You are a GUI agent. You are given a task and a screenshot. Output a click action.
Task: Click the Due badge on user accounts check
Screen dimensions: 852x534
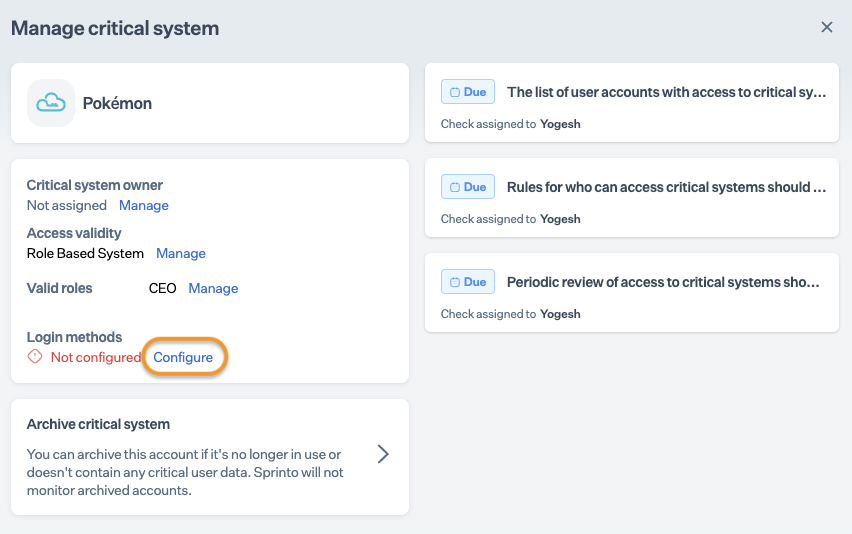coord(468,92)
